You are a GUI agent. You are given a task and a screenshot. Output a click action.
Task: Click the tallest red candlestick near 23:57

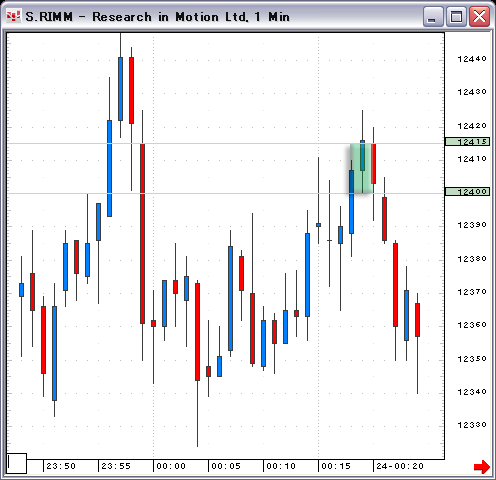pos(142,233)
